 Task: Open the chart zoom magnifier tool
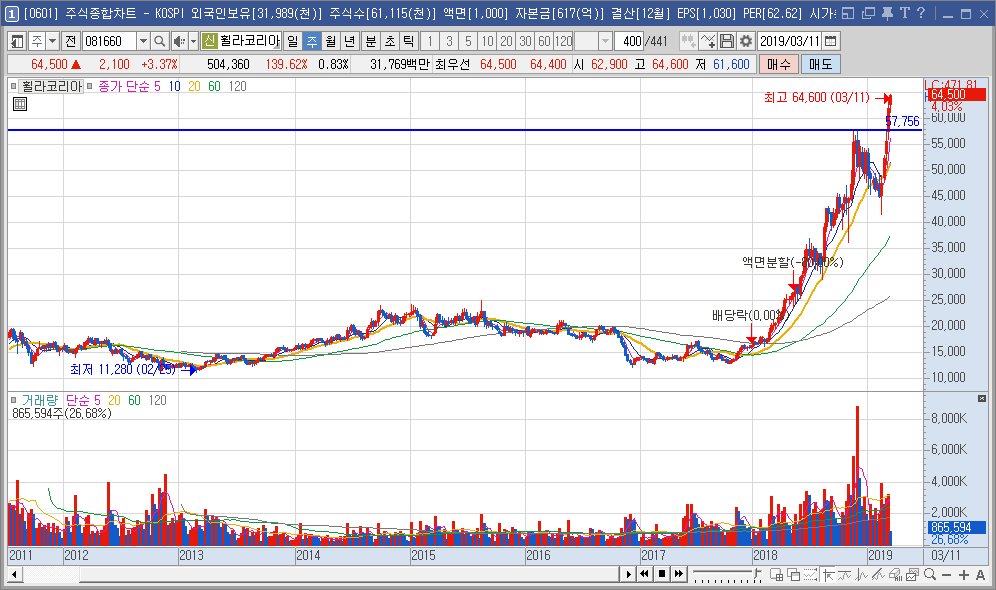tap(930, 574)
